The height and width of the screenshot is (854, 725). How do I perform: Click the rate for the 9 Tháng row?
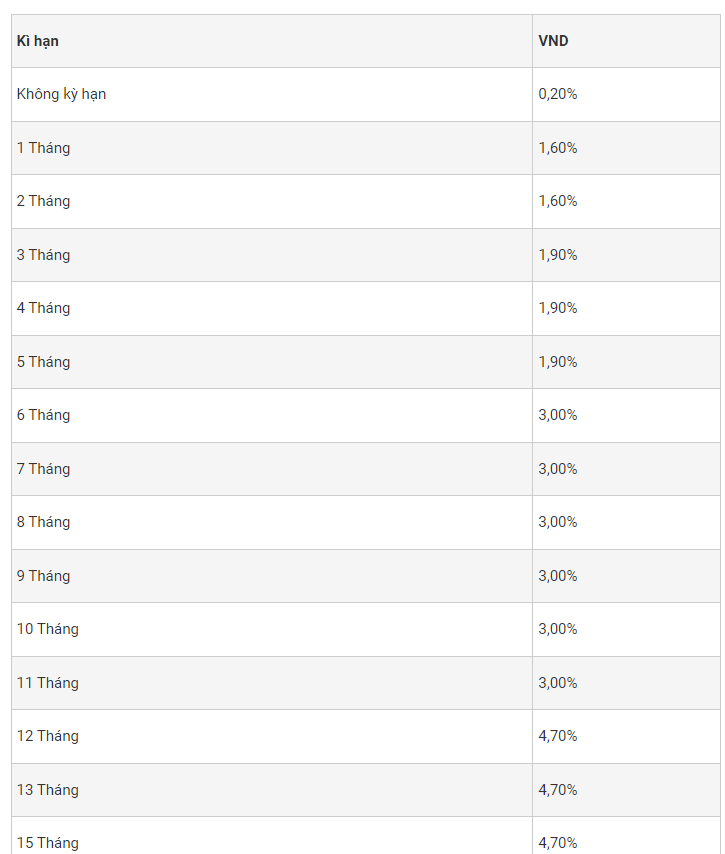[558, 576]
